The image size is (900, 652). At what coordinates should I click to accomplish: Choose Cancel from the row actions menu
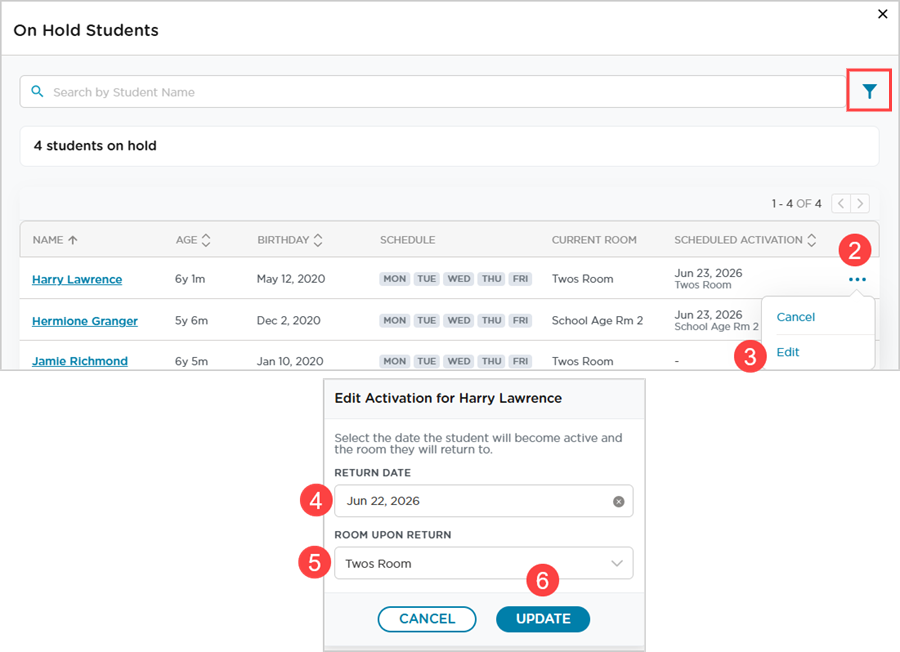tap(795, 317)
